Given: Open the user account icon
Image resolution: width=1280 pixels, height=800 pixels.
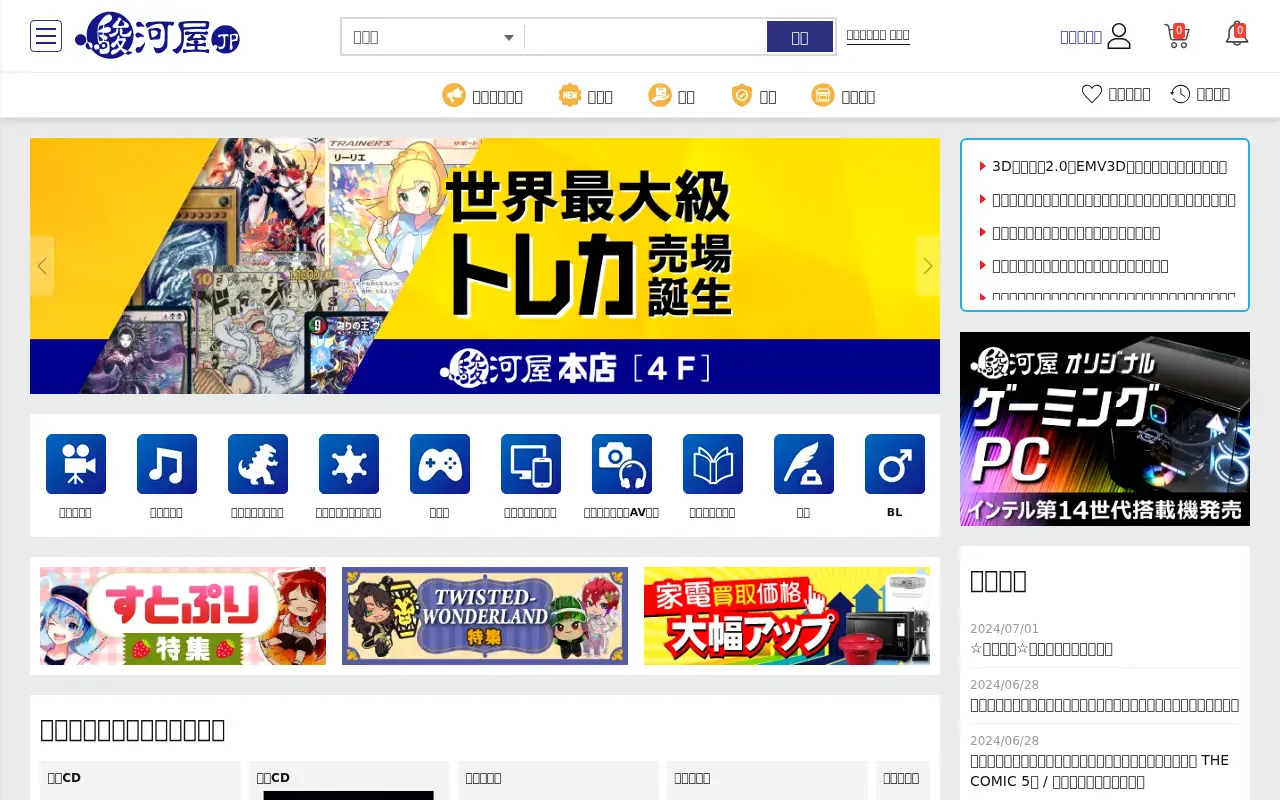Looking at the screenshot, I should (x=1119, y=36).
